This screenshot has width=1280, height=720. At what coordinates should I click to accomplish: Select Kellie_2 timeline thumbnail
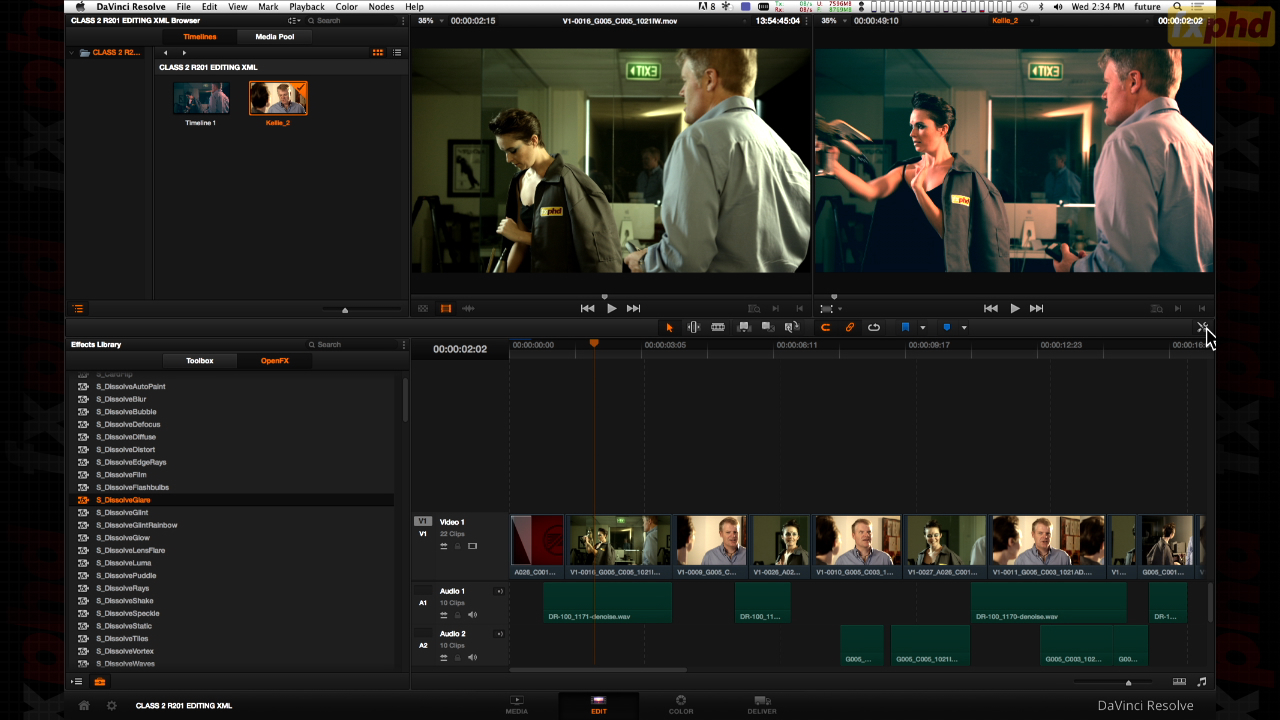278,98
